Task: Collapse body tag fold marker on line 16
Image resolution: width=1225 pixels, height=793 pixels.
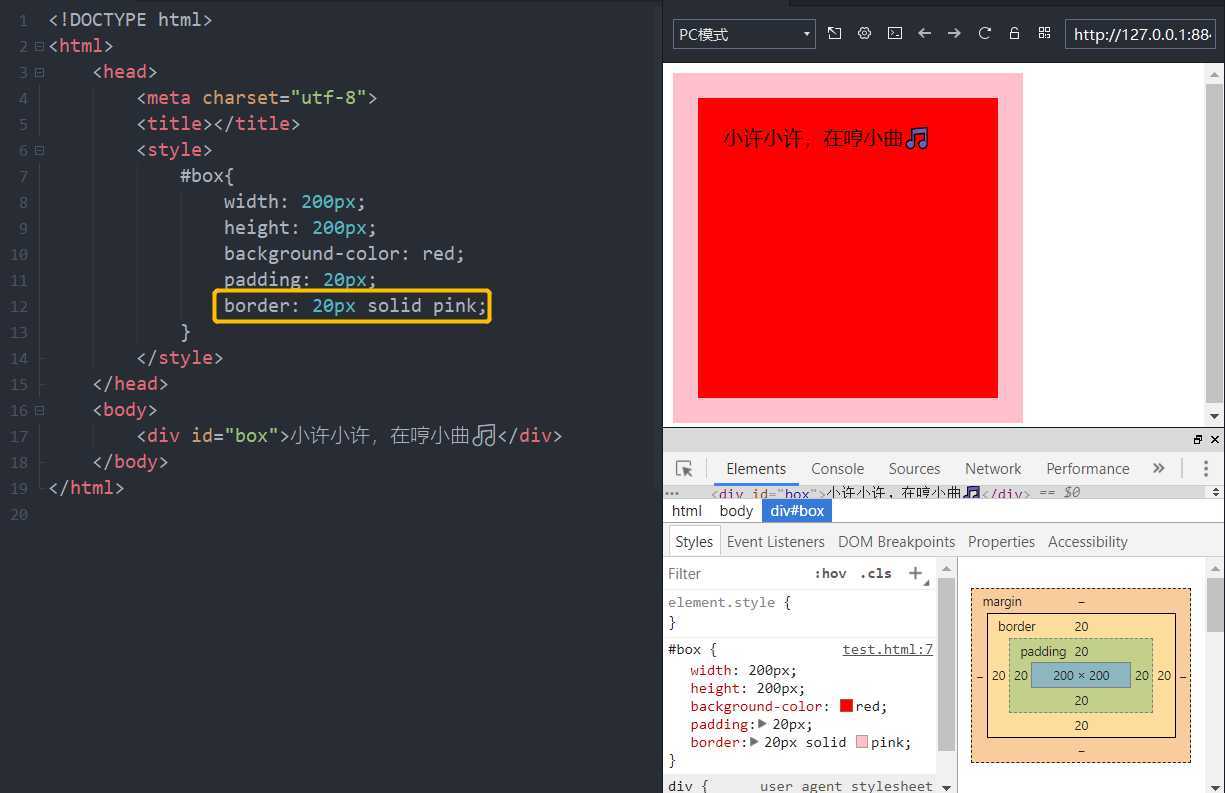Action: click(x=39, y=410)
